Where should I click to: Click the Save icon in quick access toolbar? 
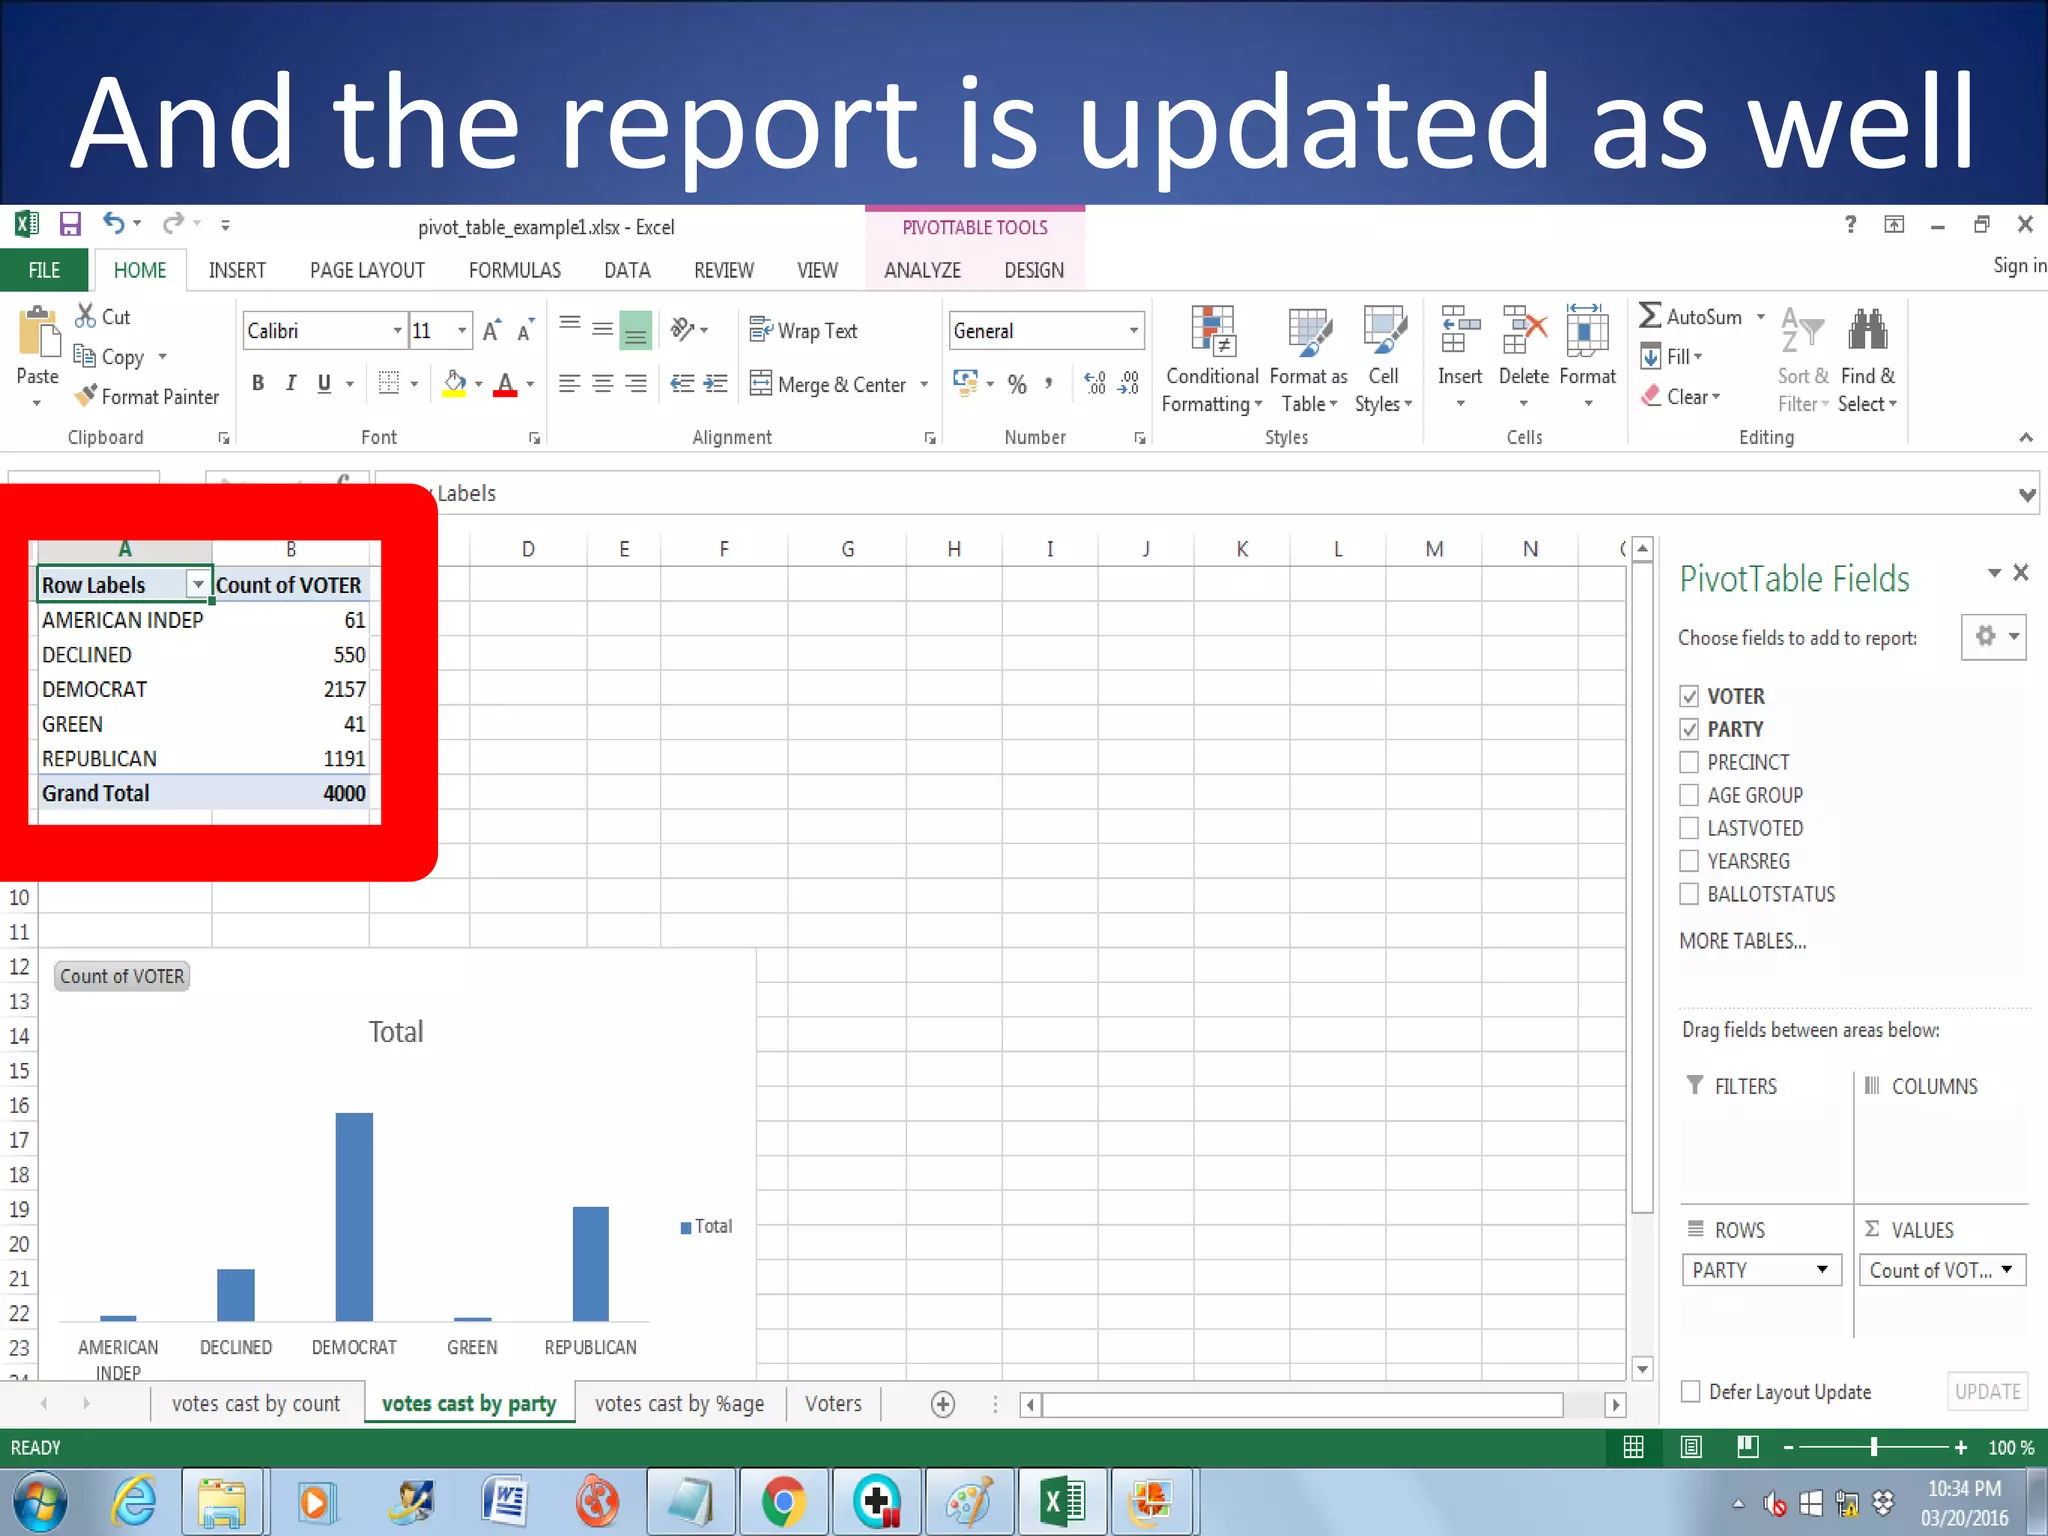pos(69,224)
